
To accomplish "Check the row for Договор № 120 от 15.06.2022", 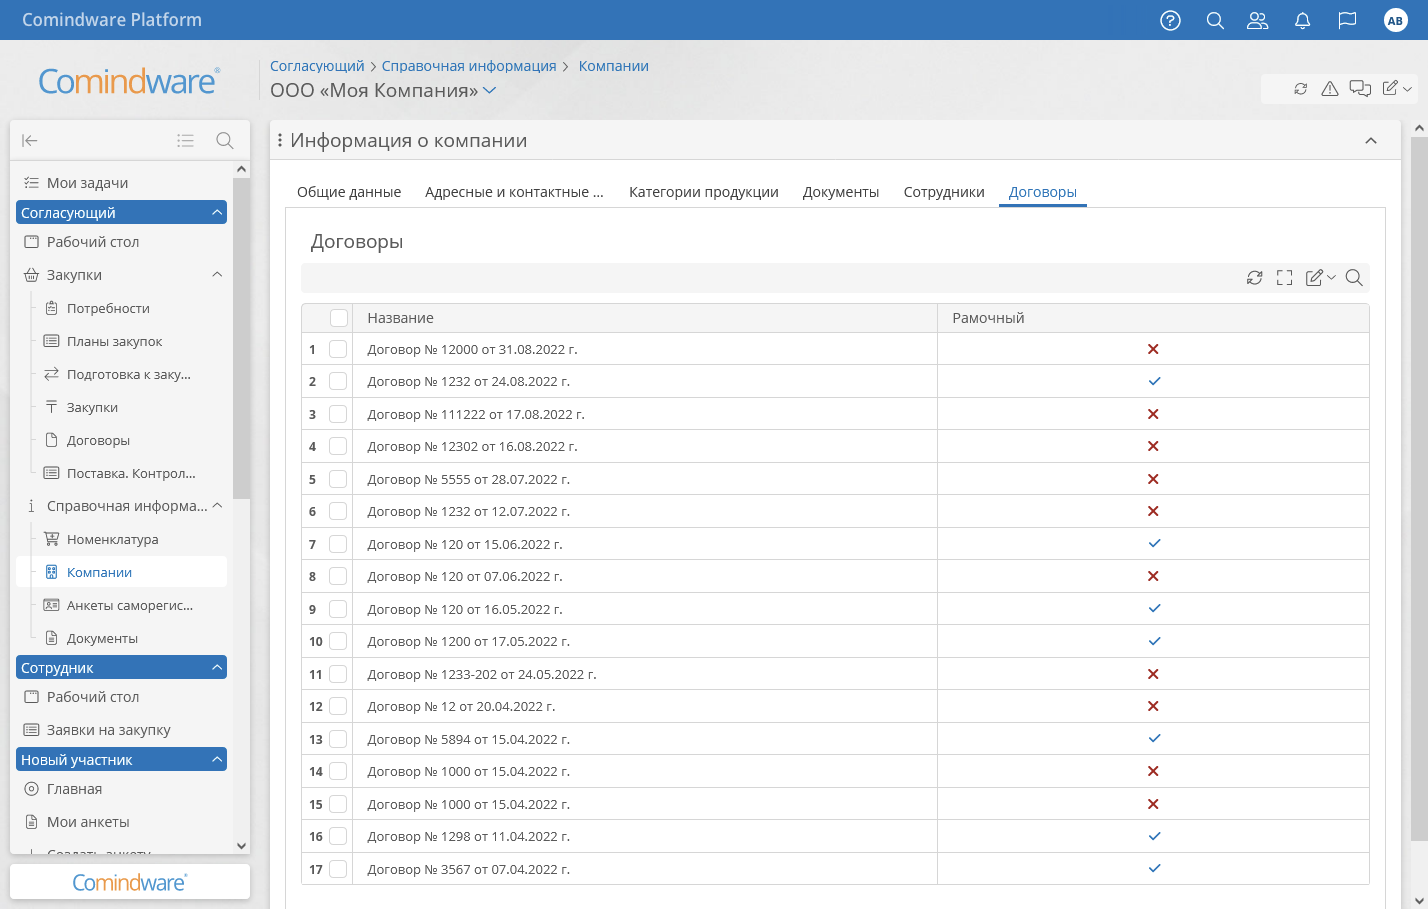I will [338, 544].
